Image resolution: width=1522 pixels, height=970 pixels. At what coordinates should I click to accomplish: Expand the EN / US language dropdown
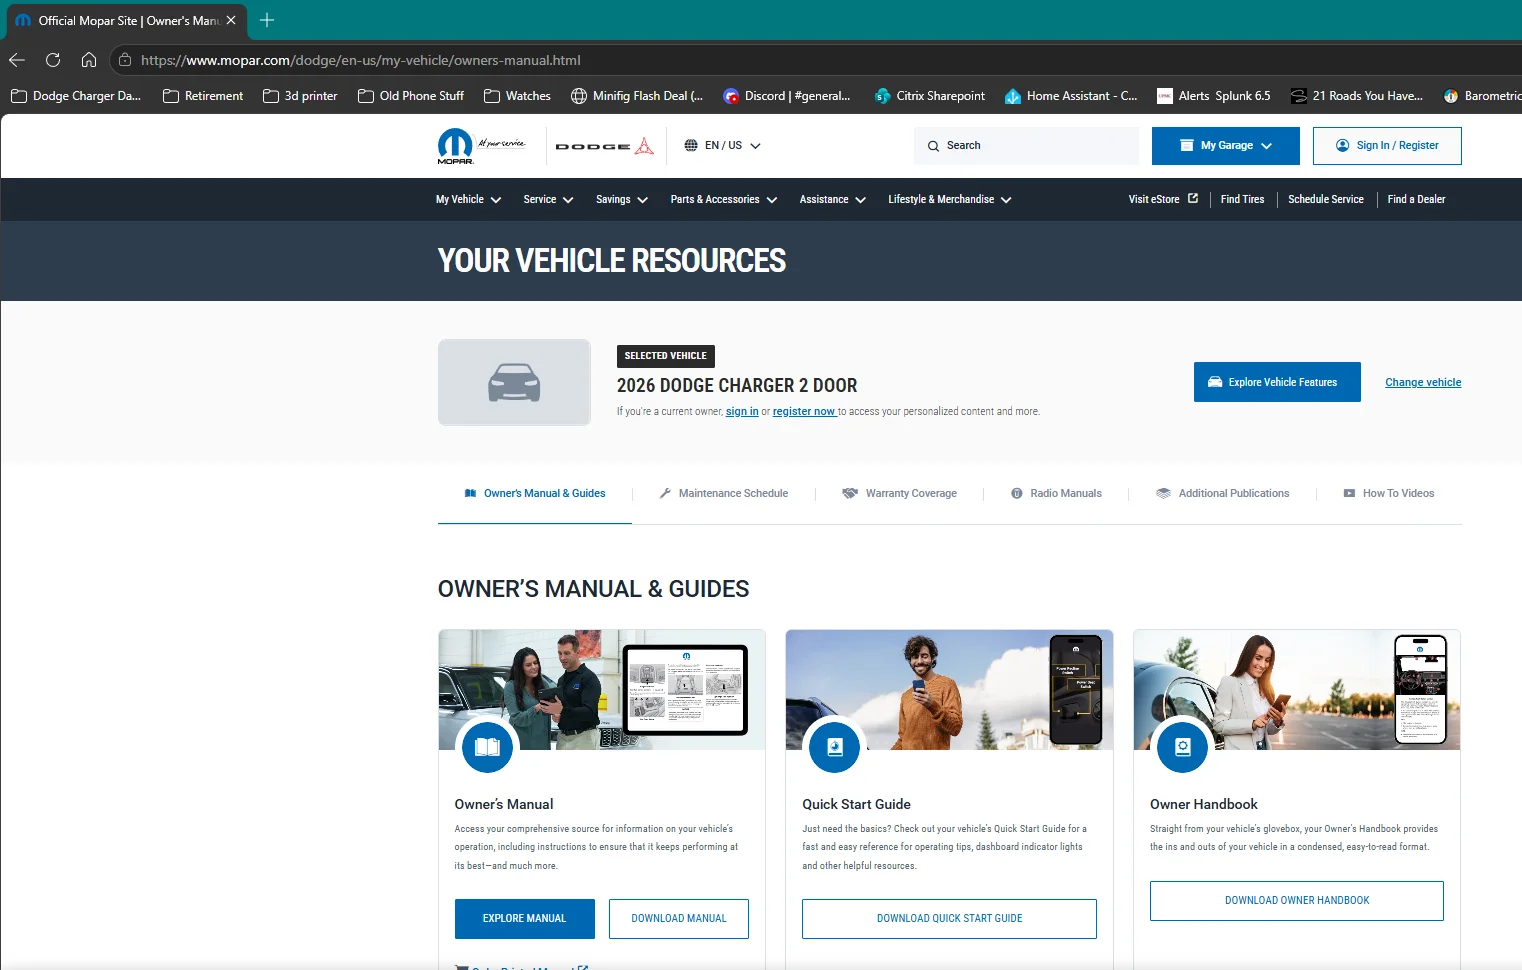tap(722, 145)
